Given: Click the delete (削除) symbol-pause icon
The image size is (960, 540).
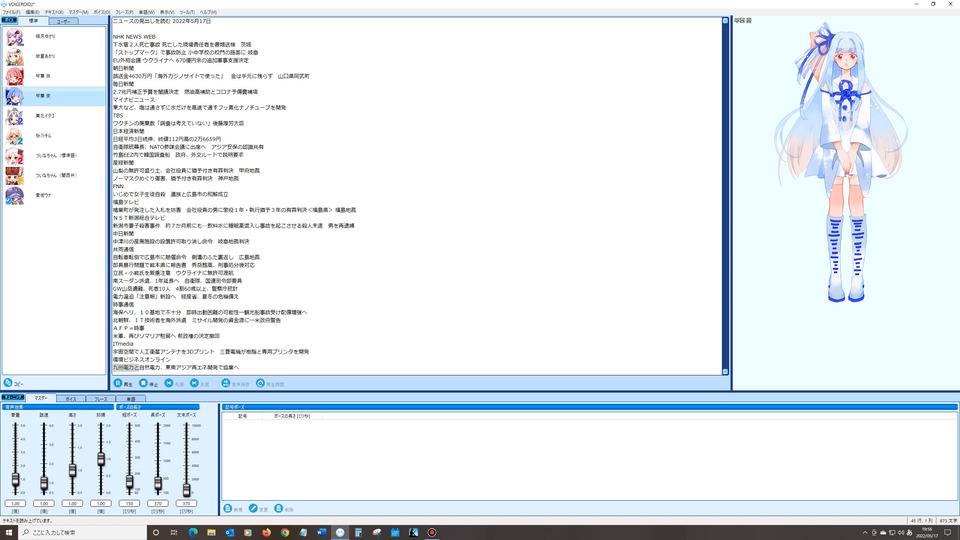Looking at the screenshot, I should click(279, 508).
